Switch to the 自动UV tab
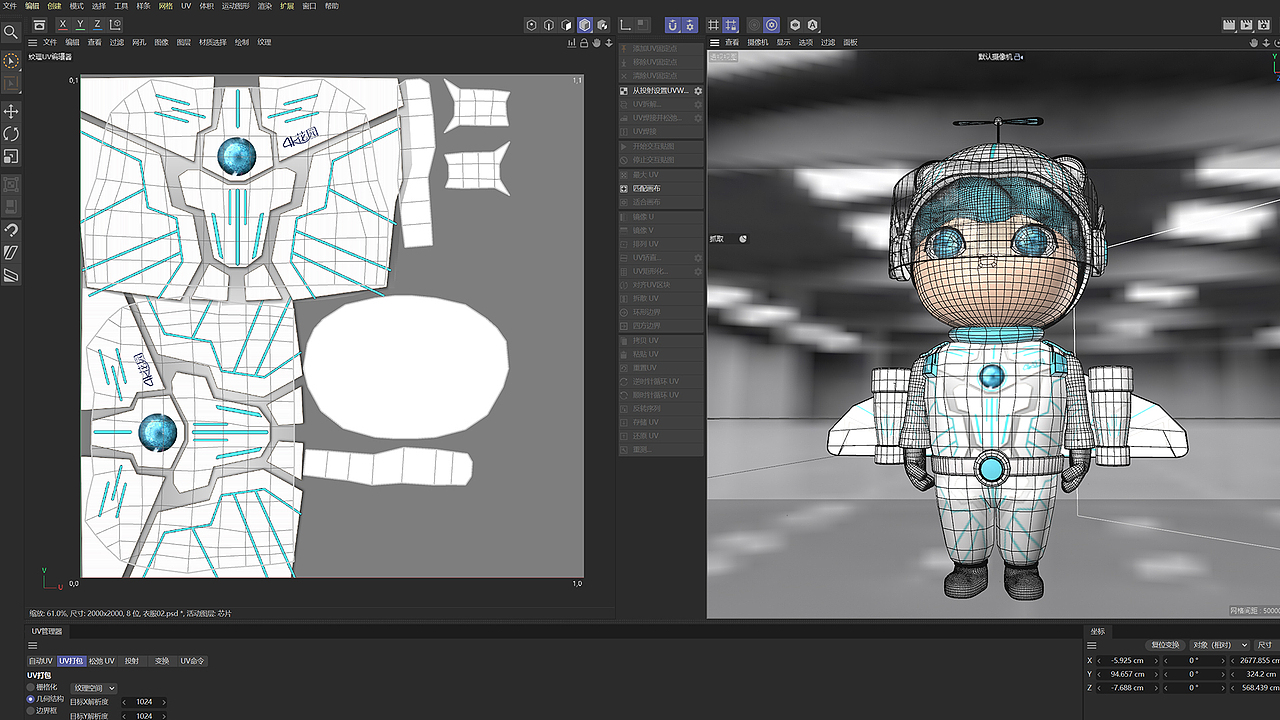Screen dimensions: 1280x720 coord(40,661)
